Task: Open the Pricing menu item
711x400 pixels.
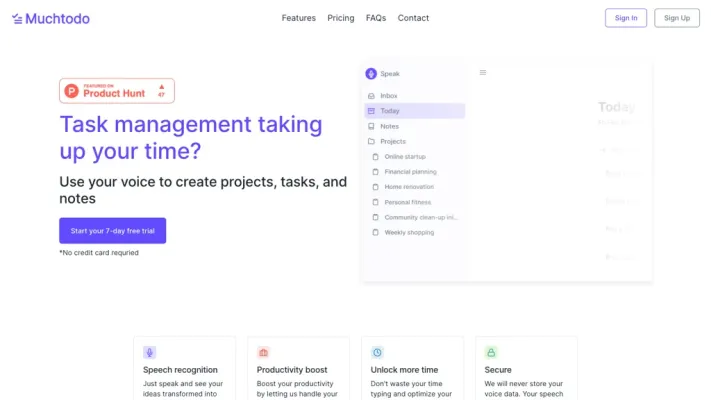Action: (x=341, y=18)
